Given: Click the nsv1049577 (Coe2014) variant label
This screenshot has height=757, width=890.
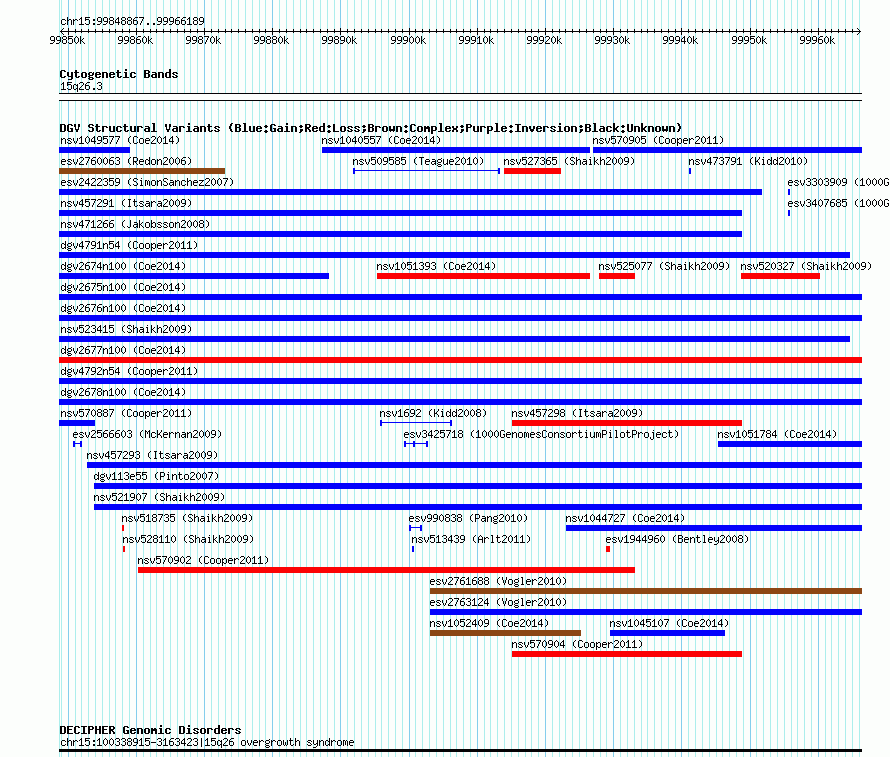Looking at the screenshot, I should pyautogui.click(x=120, y=140).
